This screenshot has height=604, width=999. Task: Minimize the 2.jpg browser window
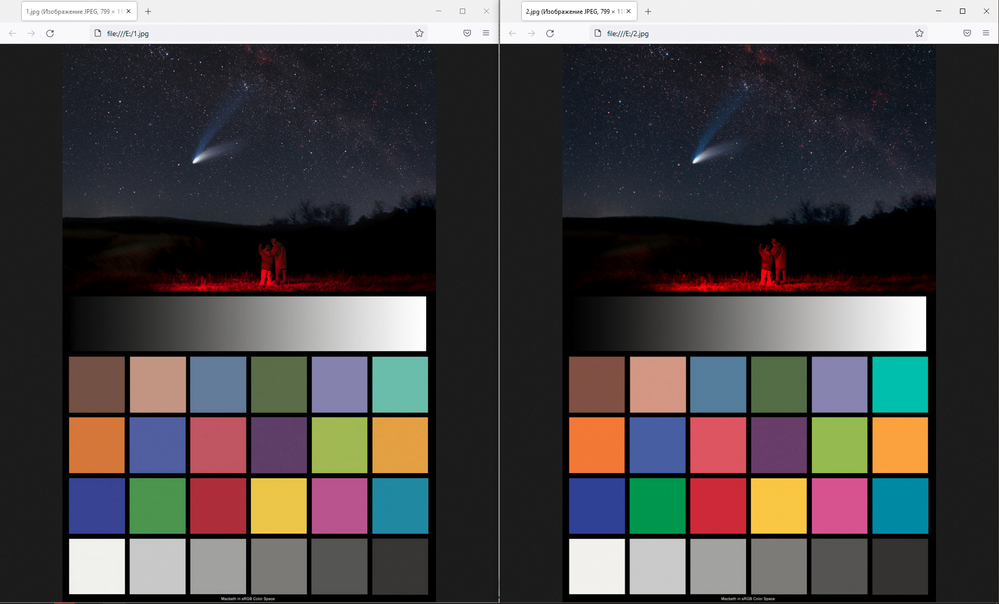coord(938,11)
